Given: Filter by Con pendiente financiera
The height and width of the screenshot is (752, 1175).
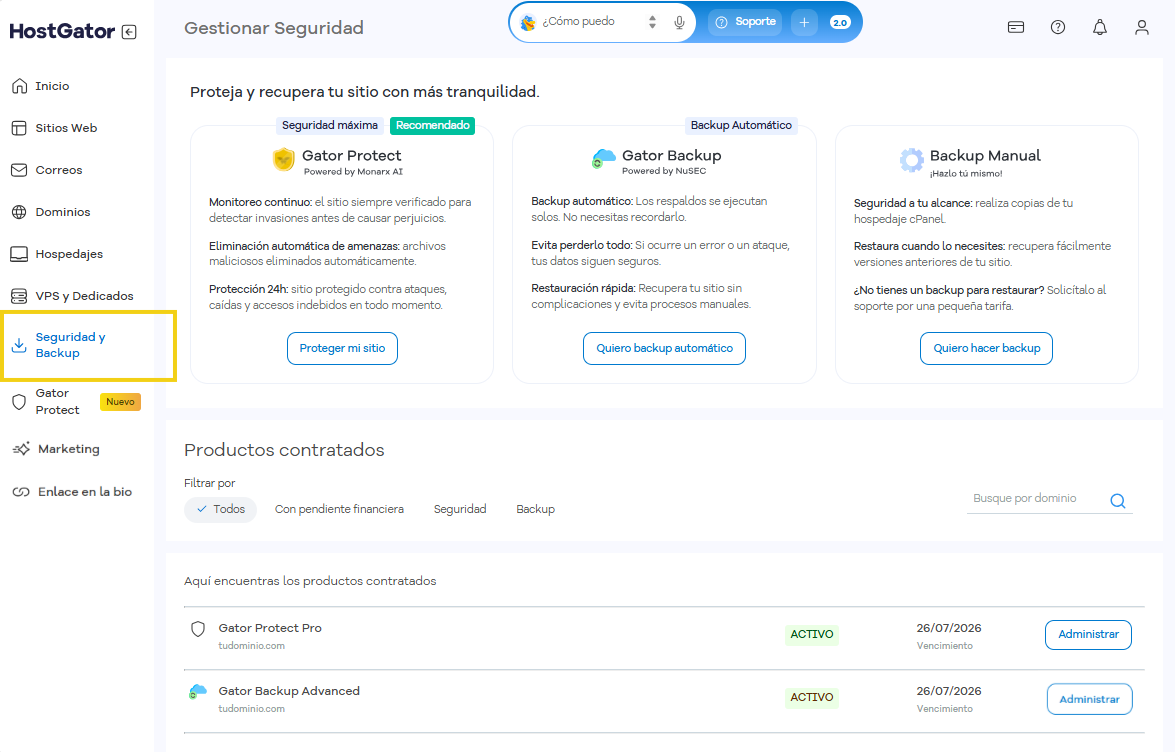Looking at the screenshot, I should coord(339,509).
